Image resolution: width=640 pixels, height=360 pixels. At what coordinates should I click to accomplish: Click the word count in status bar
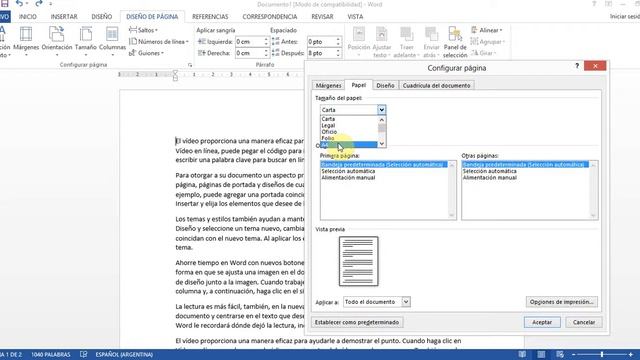(x=51, y=355)
